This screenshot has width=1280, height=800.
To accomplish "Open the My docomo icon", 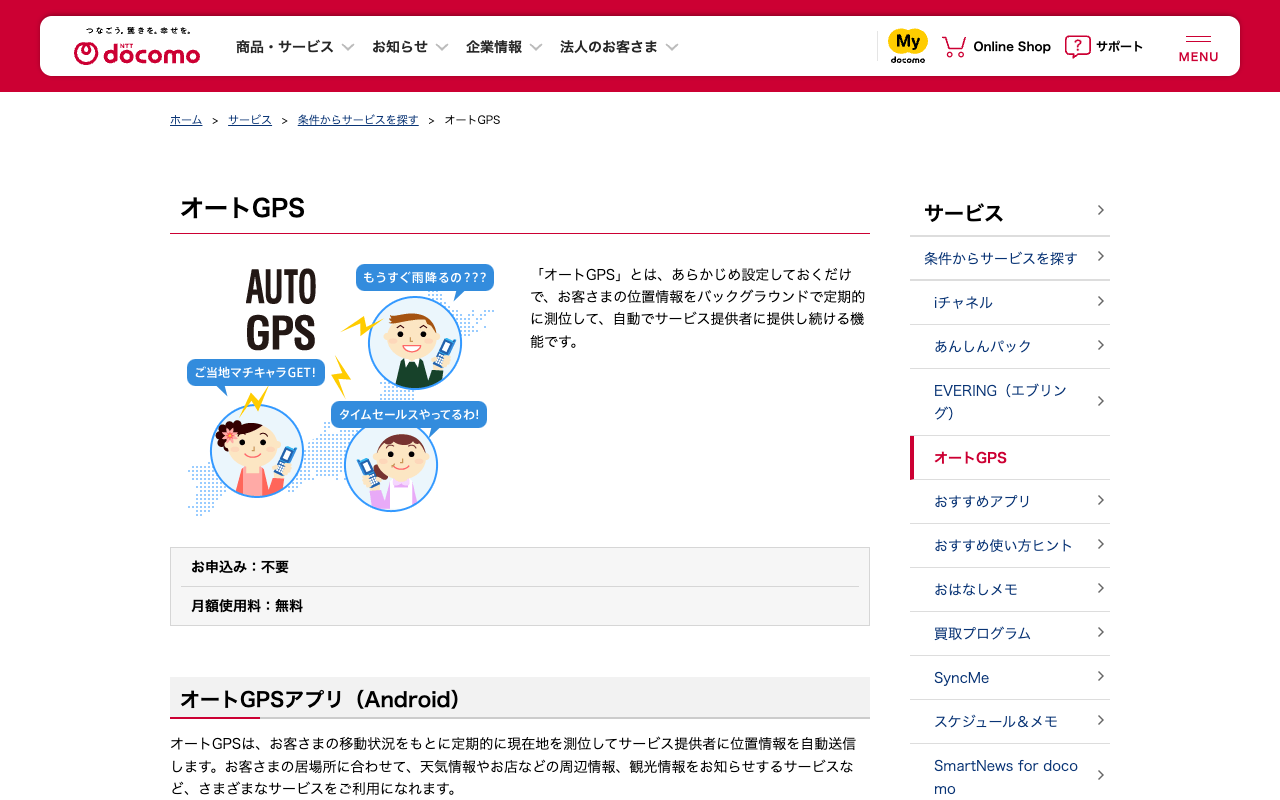I will point(908,46).
